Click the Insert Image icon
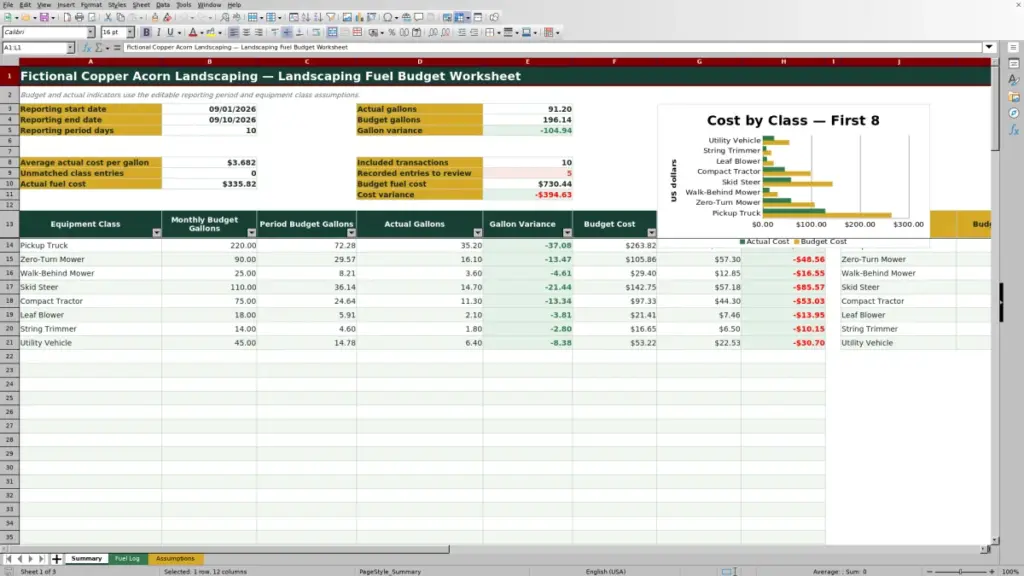1024x576 pixels. [347, 18]
